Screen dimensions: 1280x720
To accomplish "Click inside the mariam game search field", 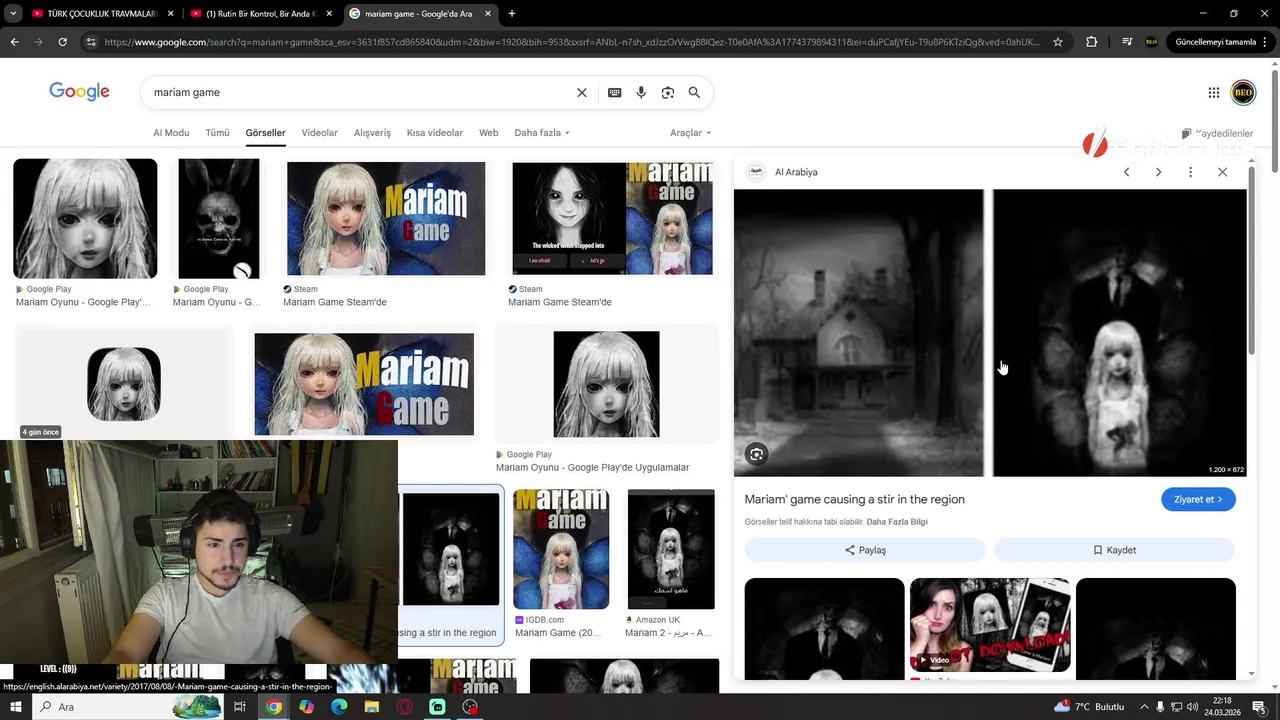I will pyautogui.click(x=360, y=92).
